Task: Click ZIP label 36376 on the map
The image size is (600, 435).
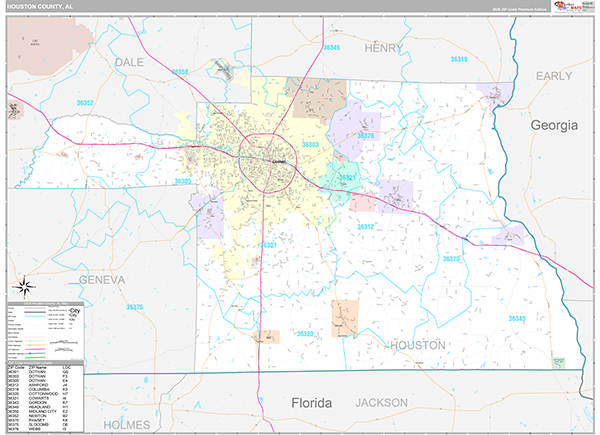Action: [x=365, y=136]
